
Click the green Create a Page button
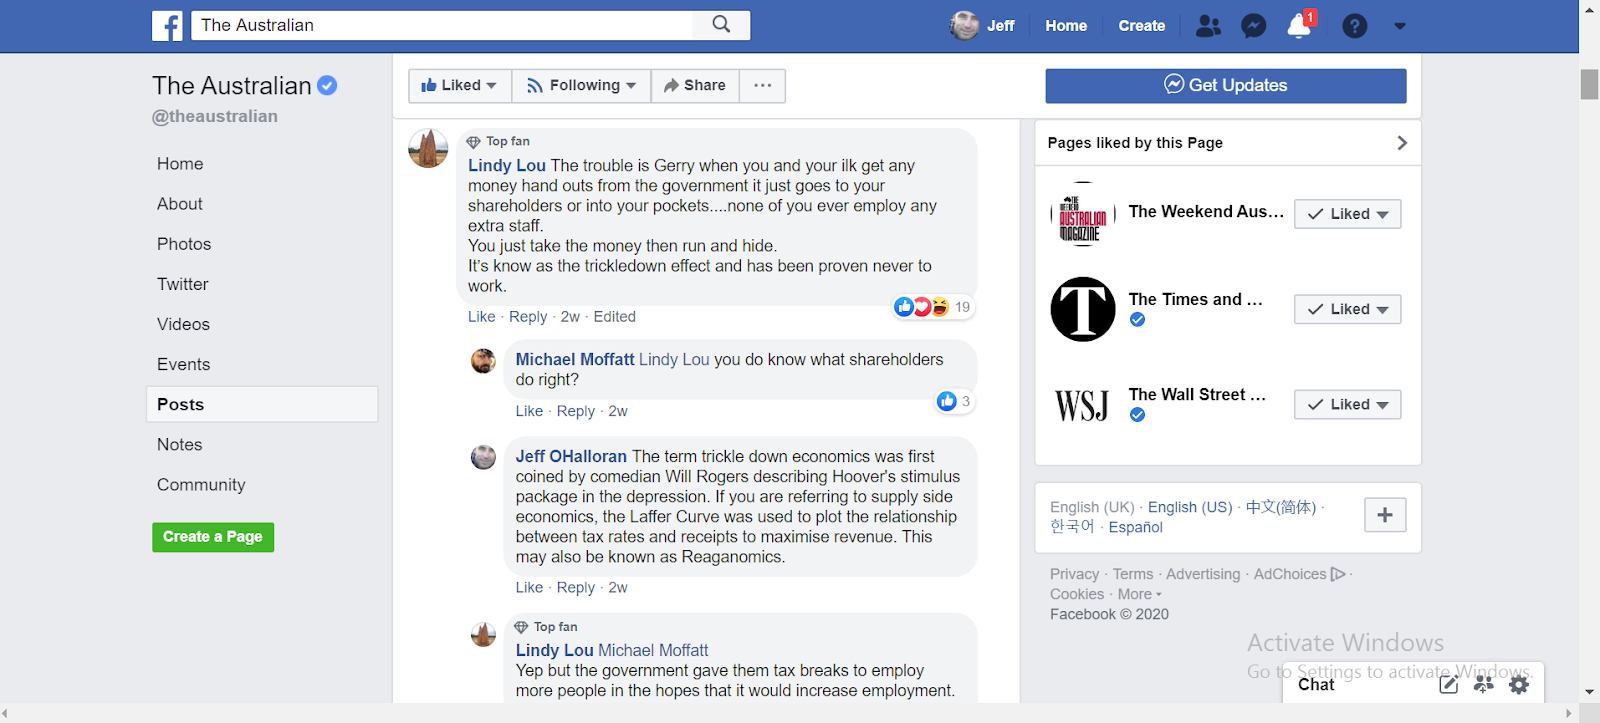(x=213, y=537)
